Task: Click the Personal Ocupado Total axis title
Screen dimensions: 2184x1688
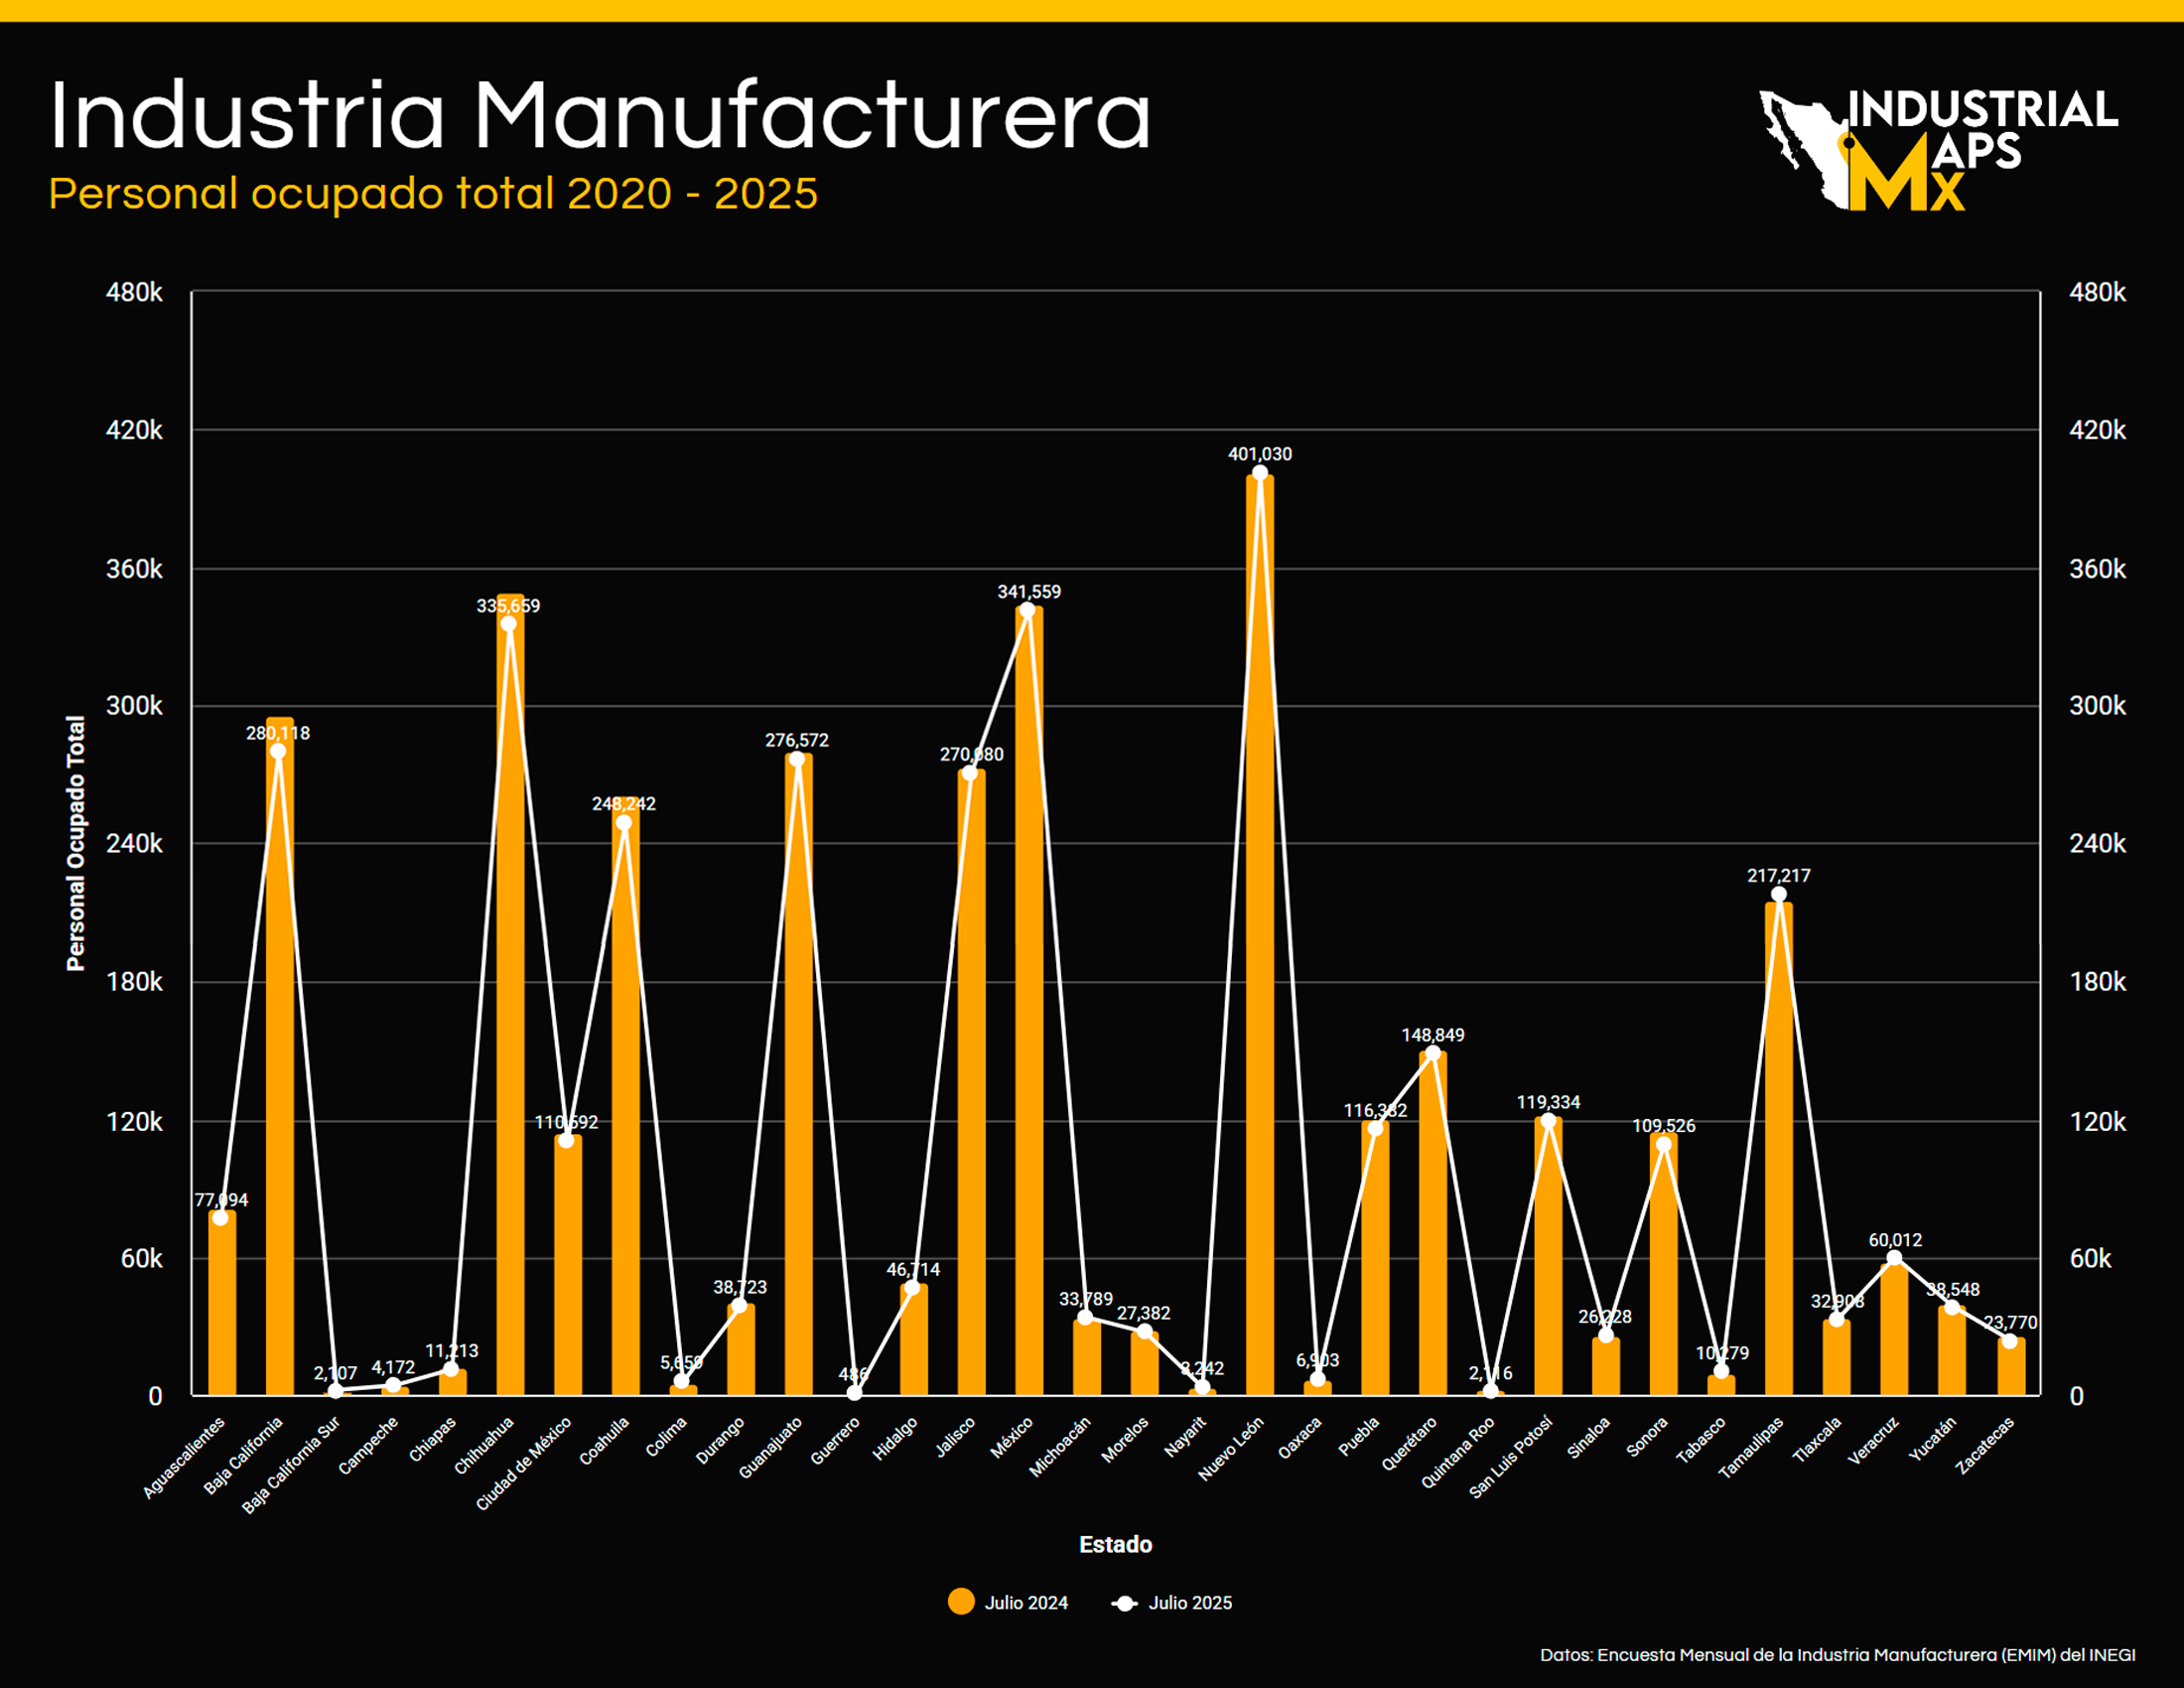Action: pos(76,843)
